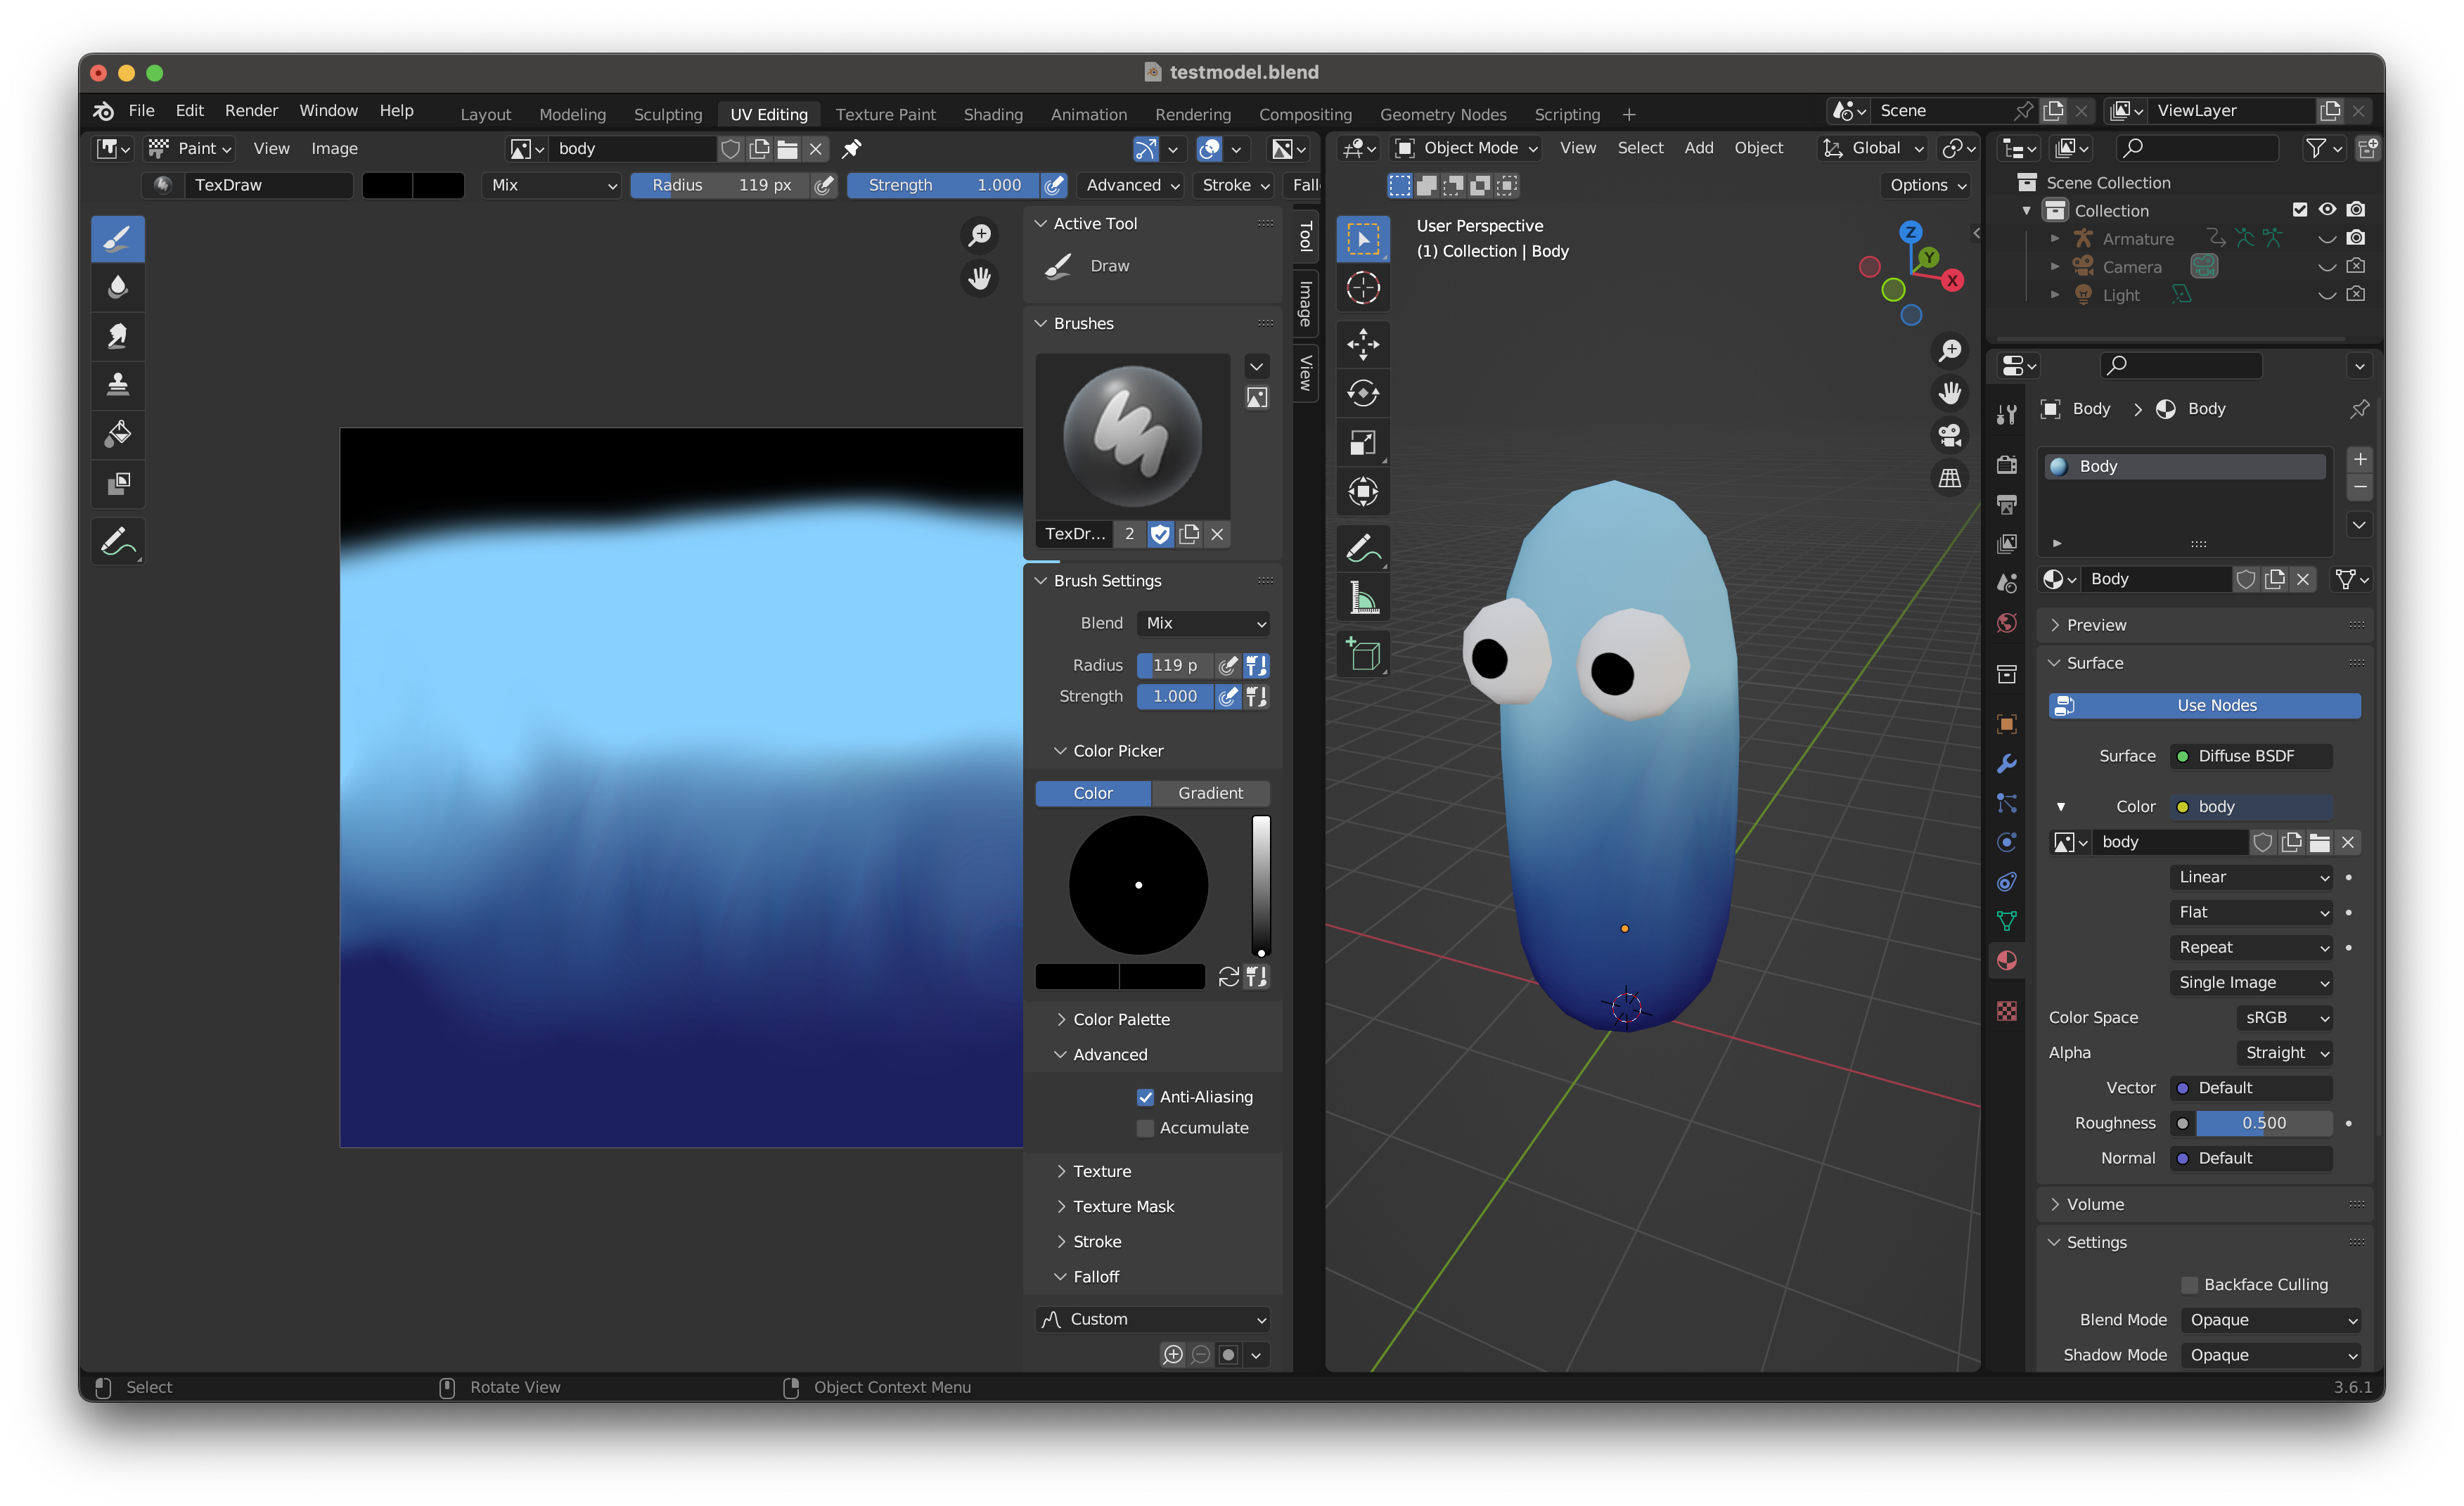Click the black color wheel in Color Picker
2464x1506 pixels.
[x=1138, y=885]
